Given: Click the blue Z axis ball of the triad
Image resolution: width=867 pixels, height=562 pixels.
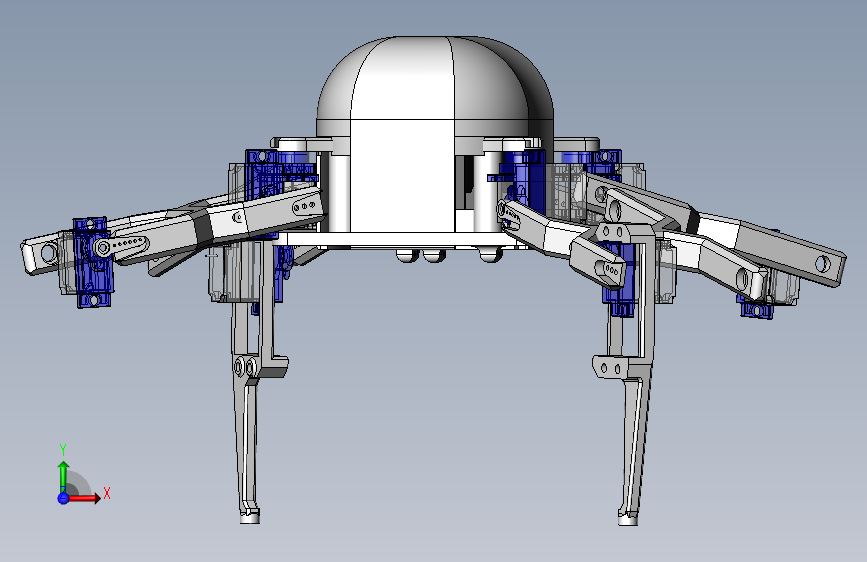Looking at the screenshot, I should click(x=63, y=498).
